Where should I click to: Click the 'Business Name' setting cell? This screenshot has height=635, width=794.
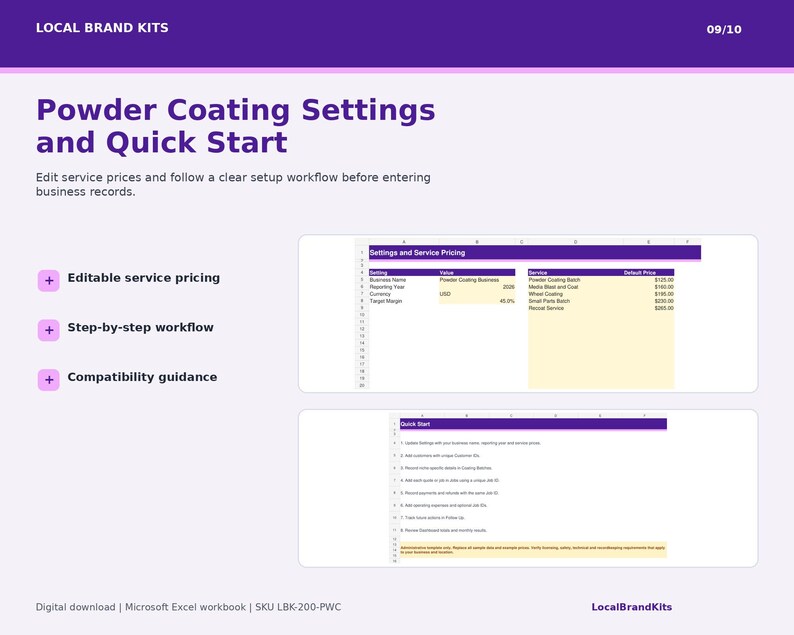[x=404, y=280]
